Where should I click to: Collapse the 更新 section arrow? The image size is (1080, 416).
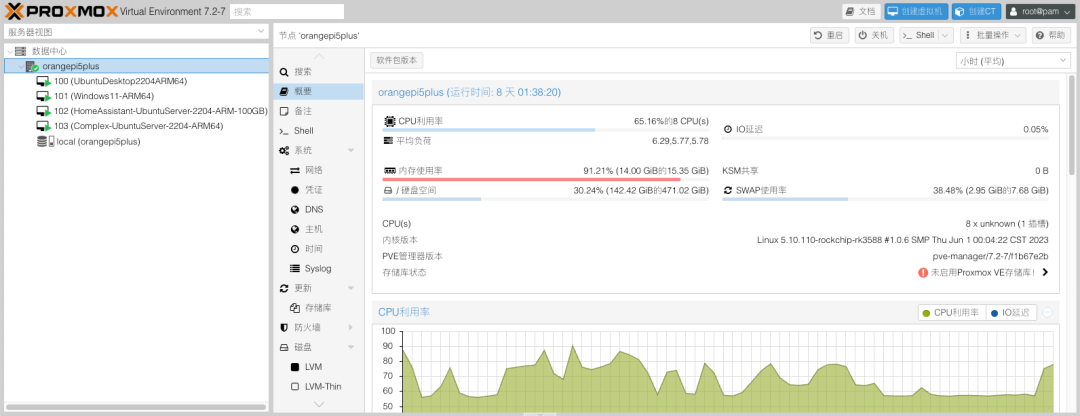[x=351, y=288]
